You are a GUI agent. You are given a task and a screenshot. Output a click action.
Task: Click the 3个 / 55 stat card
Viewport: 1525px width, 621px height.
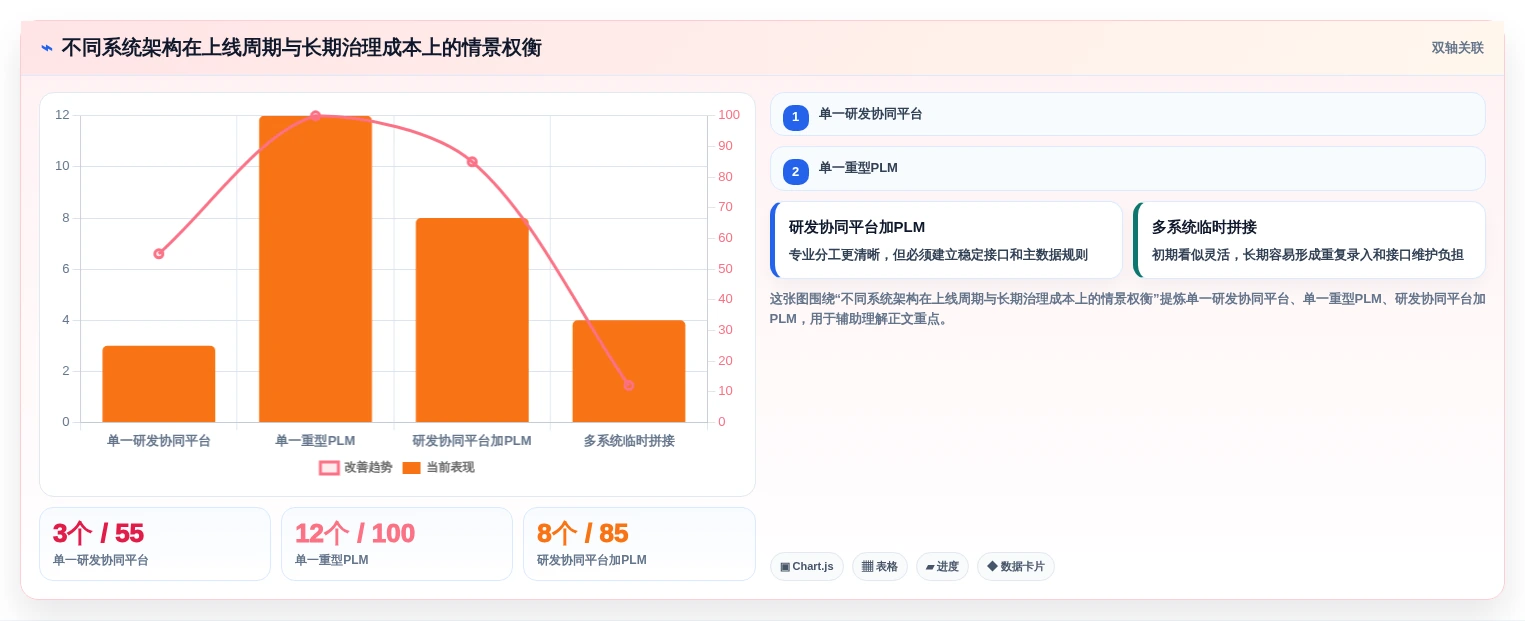tap(155, 544)
